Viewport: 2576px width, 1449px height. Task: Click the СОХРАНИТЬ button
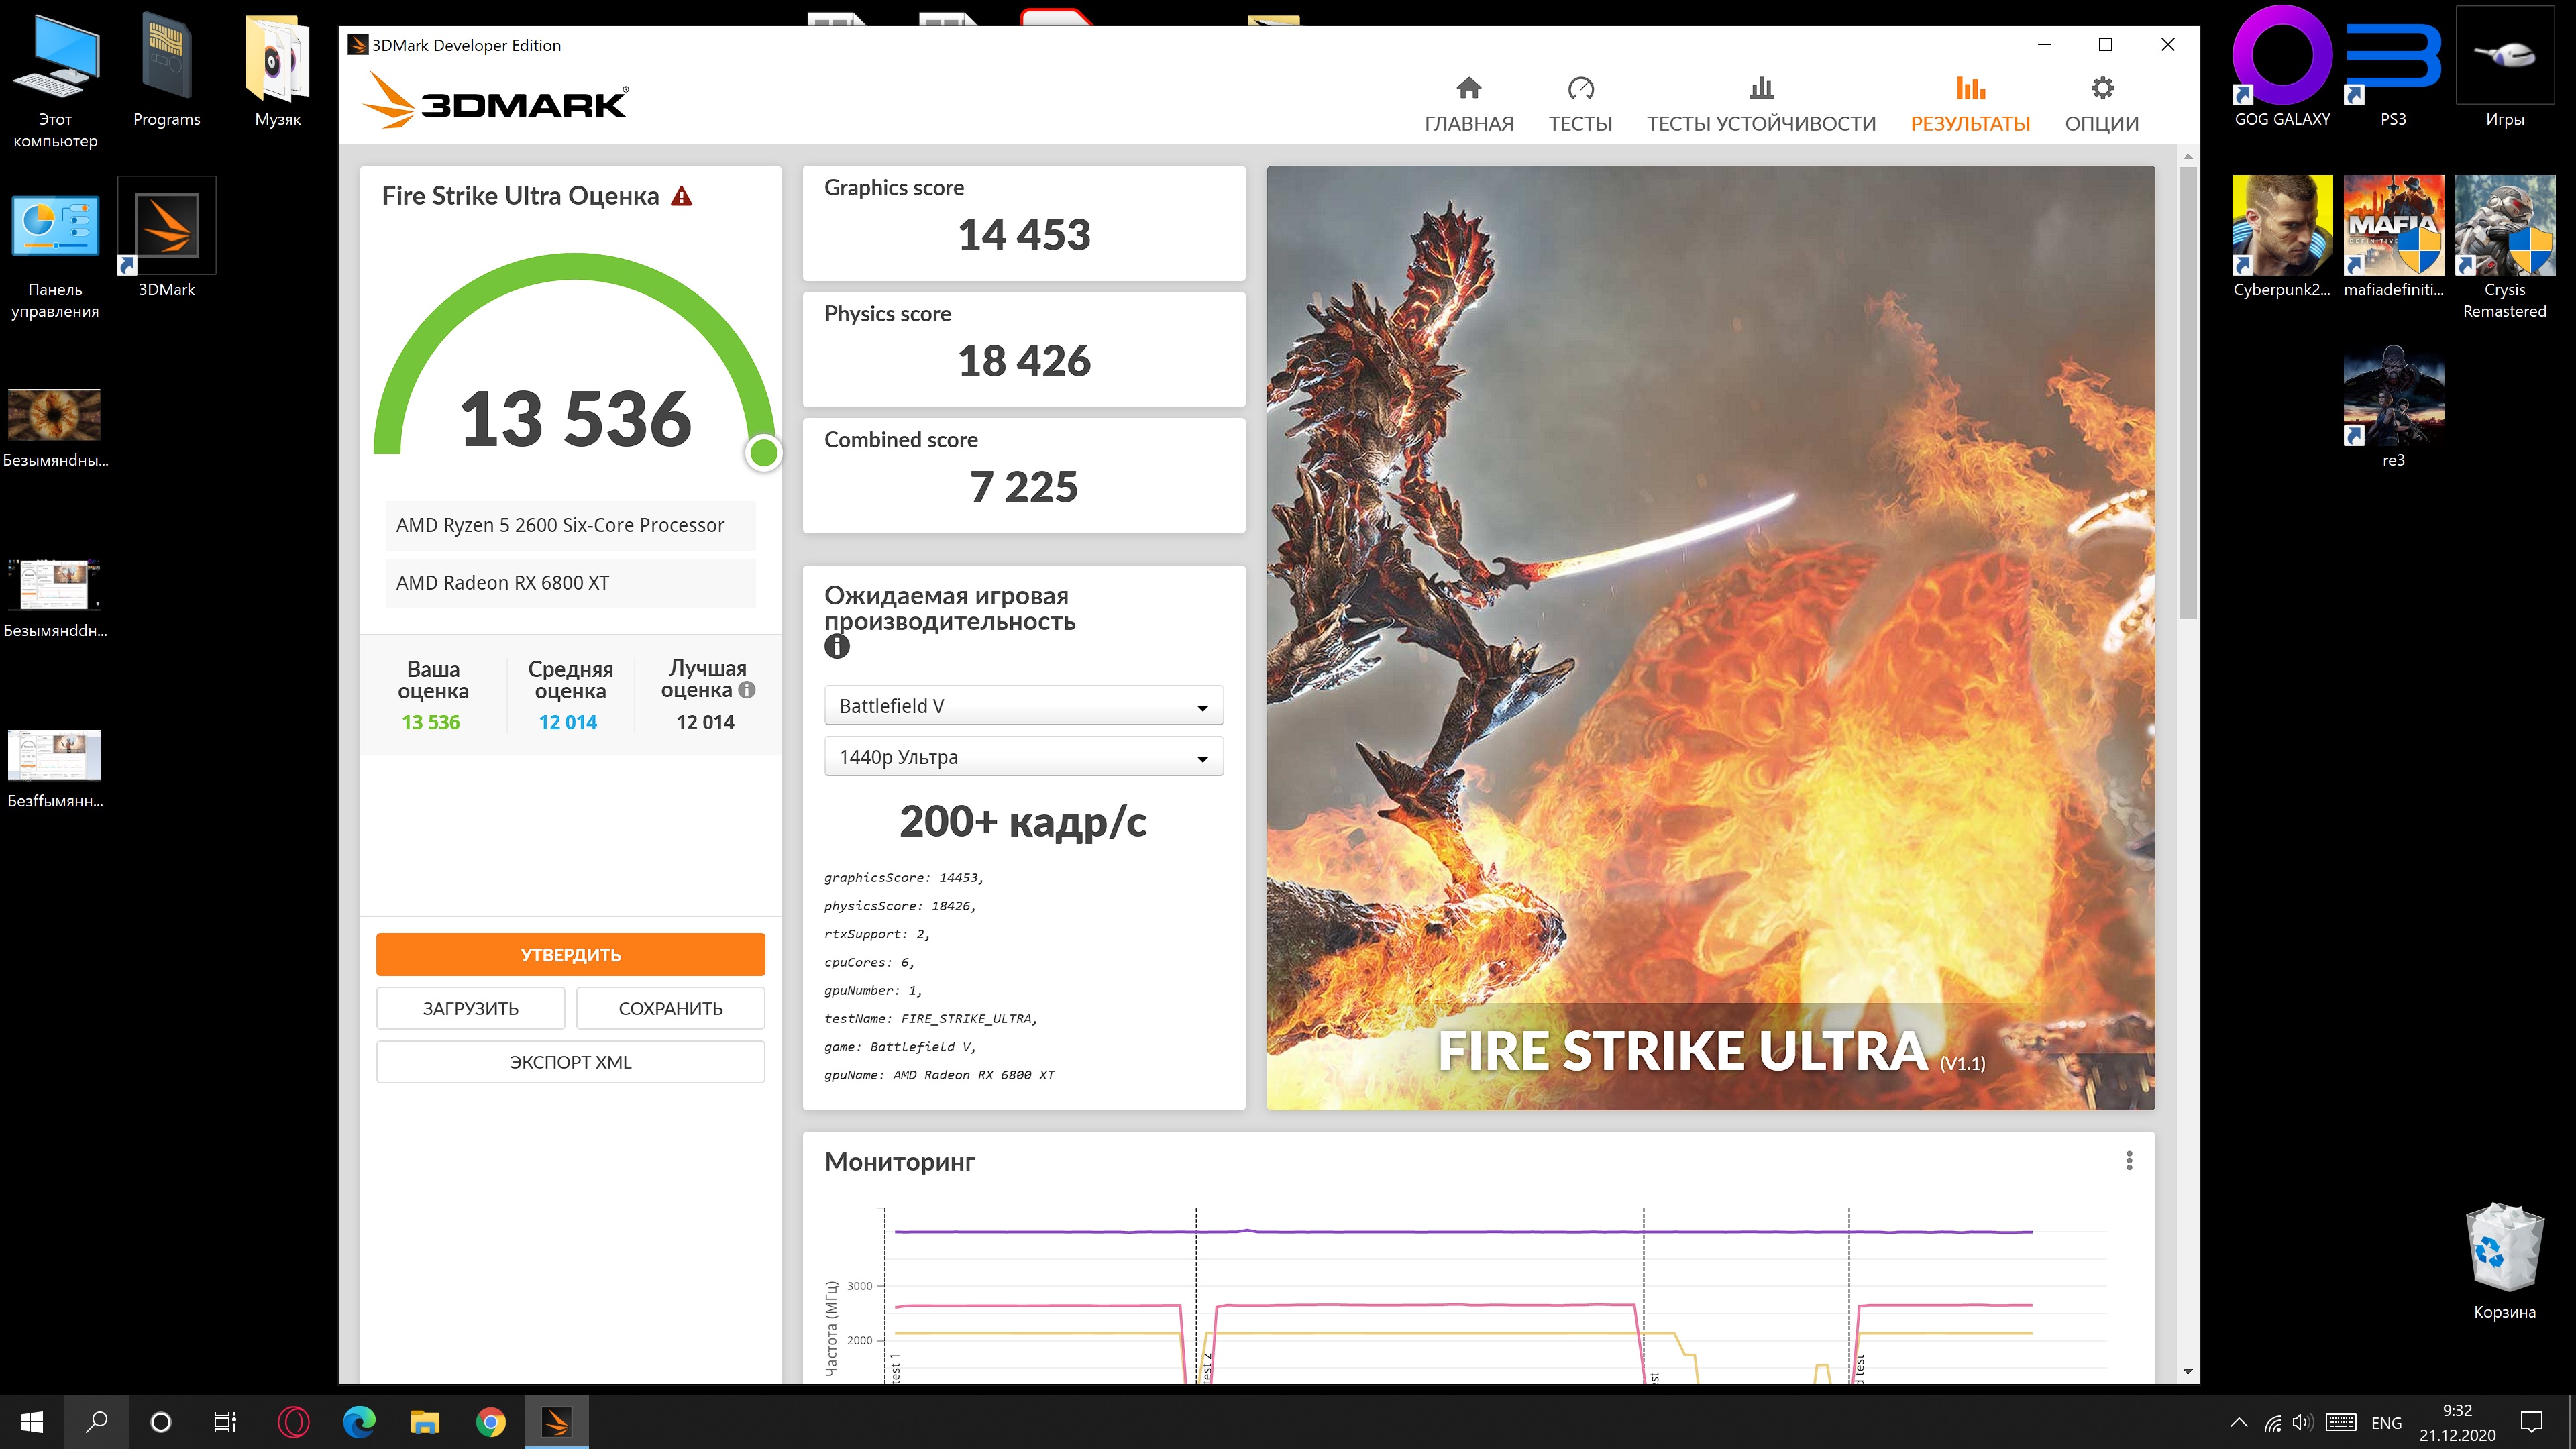pos(670,1008)
